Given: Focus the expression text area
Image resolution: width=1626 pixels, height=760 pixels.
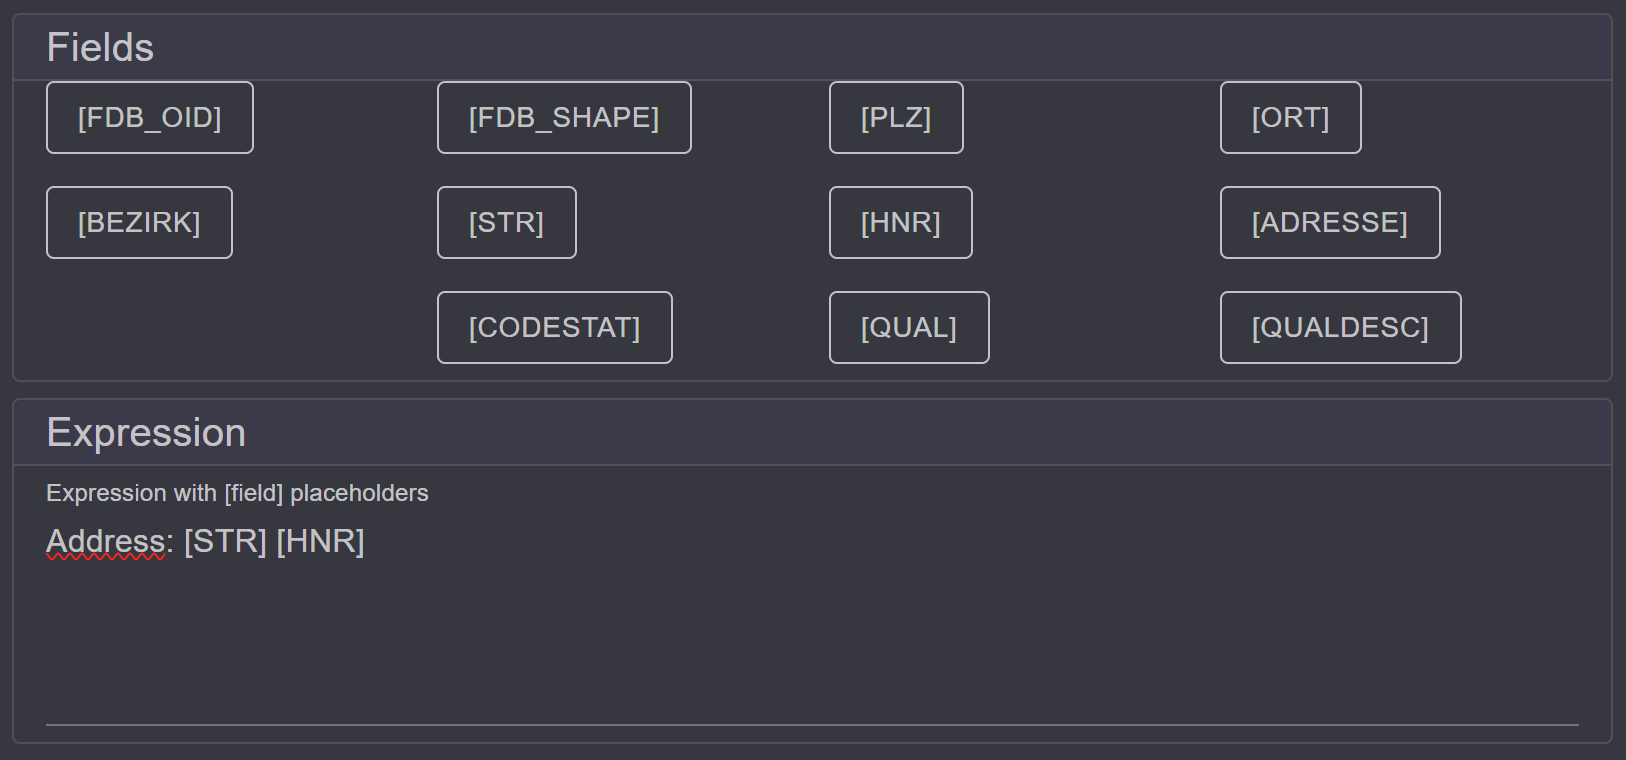Looking at the screenshot, I should coord(812,620).
